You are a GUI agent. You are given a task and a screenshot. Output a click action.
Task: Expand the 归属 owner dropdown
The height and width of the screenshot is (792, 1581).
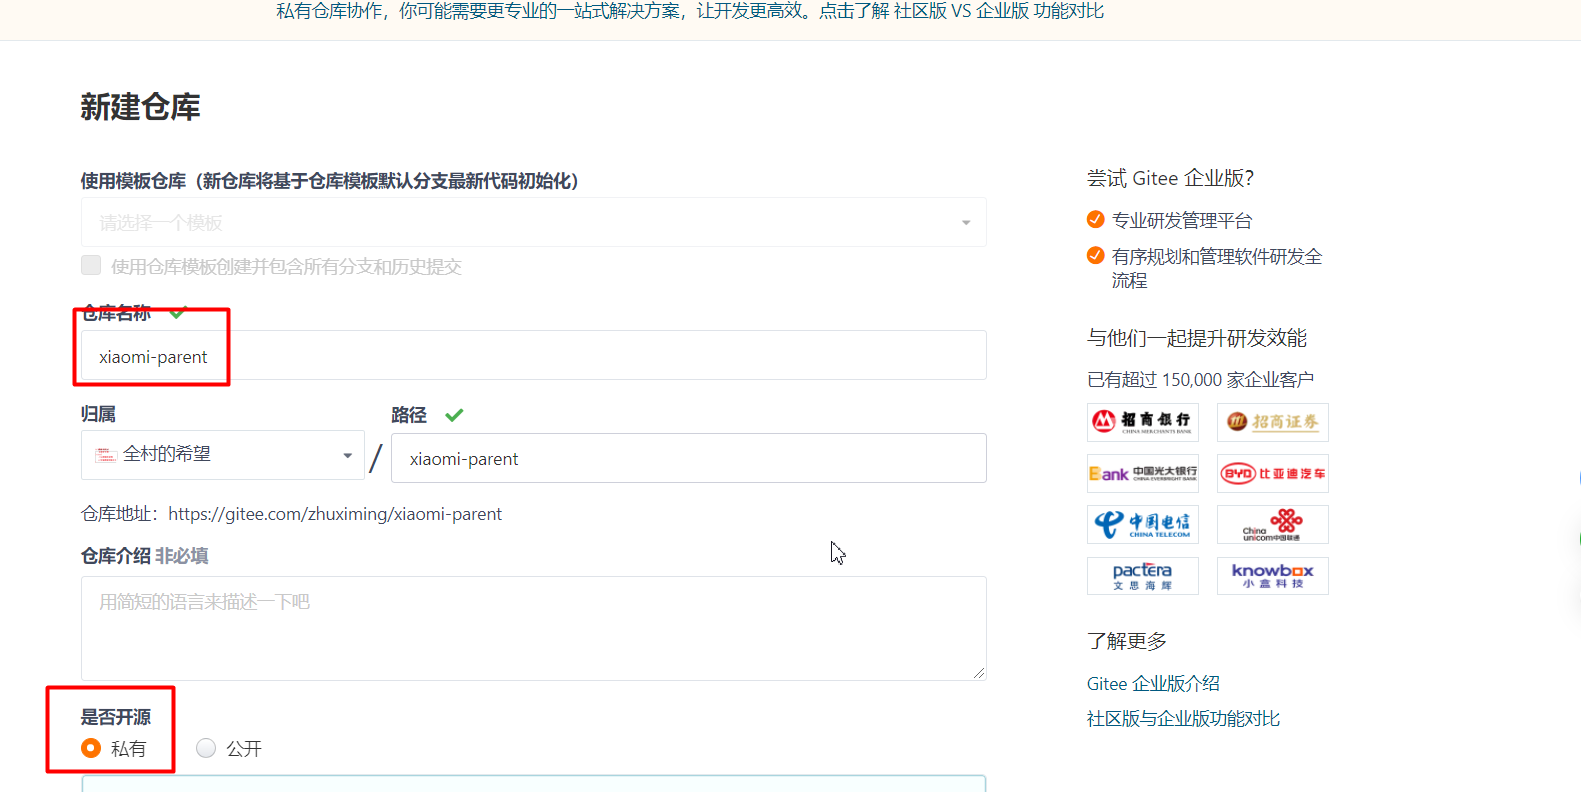(222, 455)
